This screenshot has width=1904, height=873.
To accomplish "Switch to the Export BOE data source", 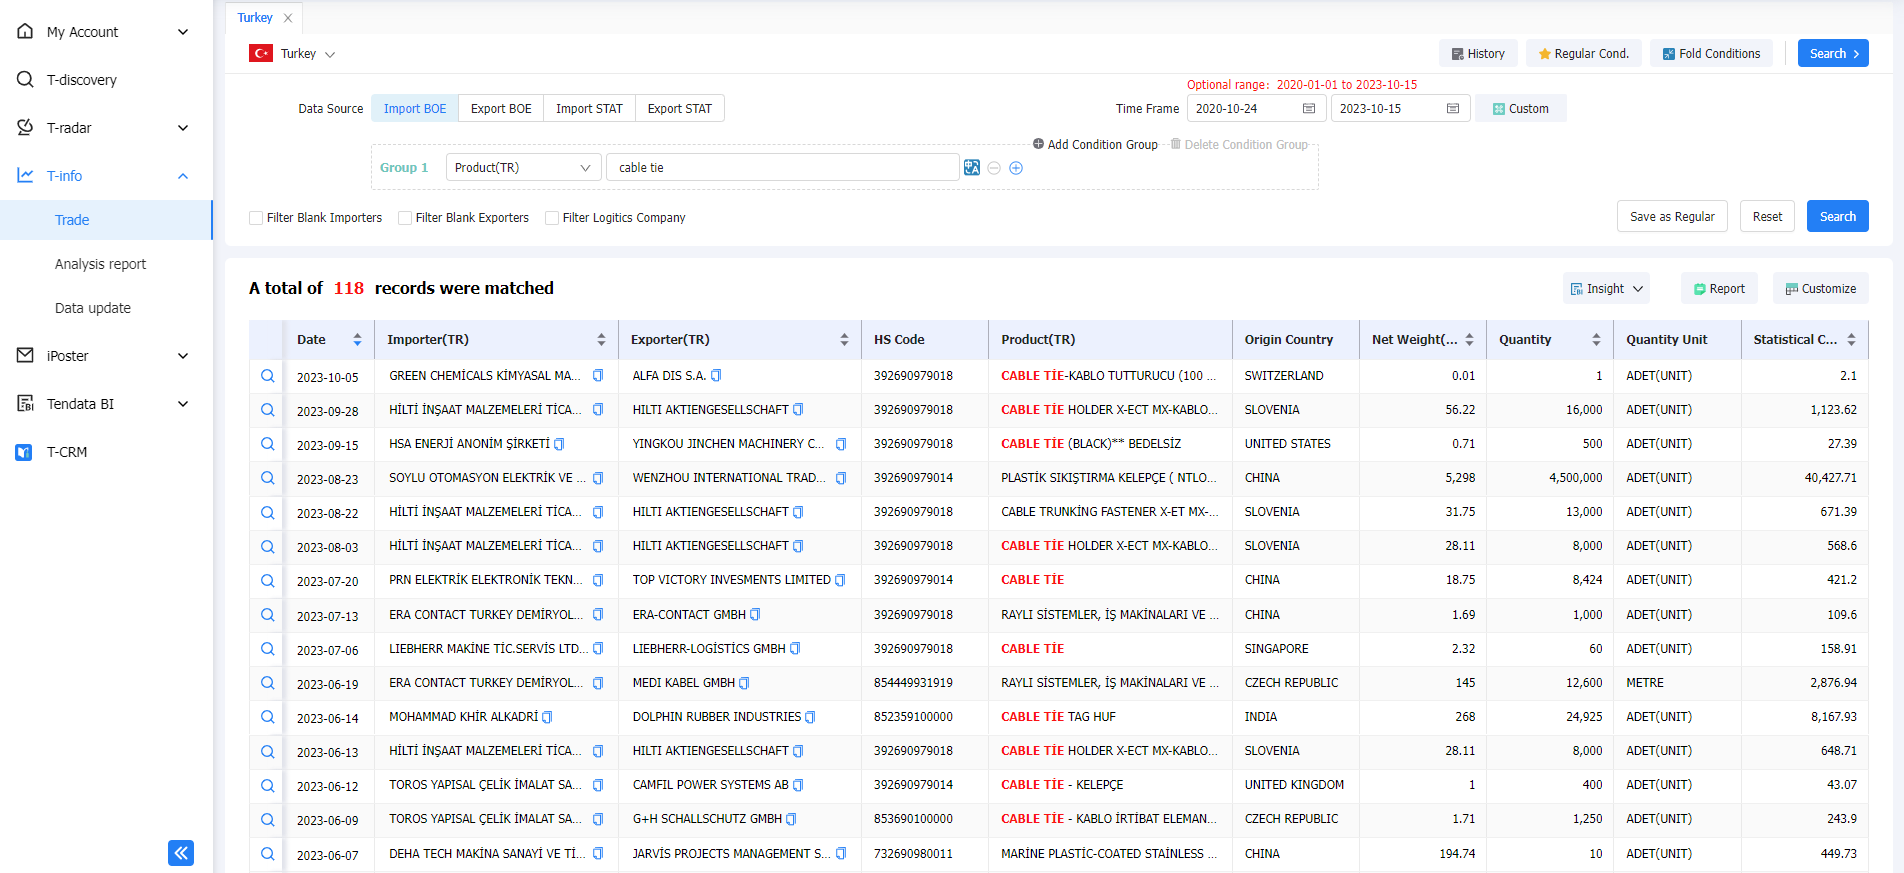I will (501, 109).
